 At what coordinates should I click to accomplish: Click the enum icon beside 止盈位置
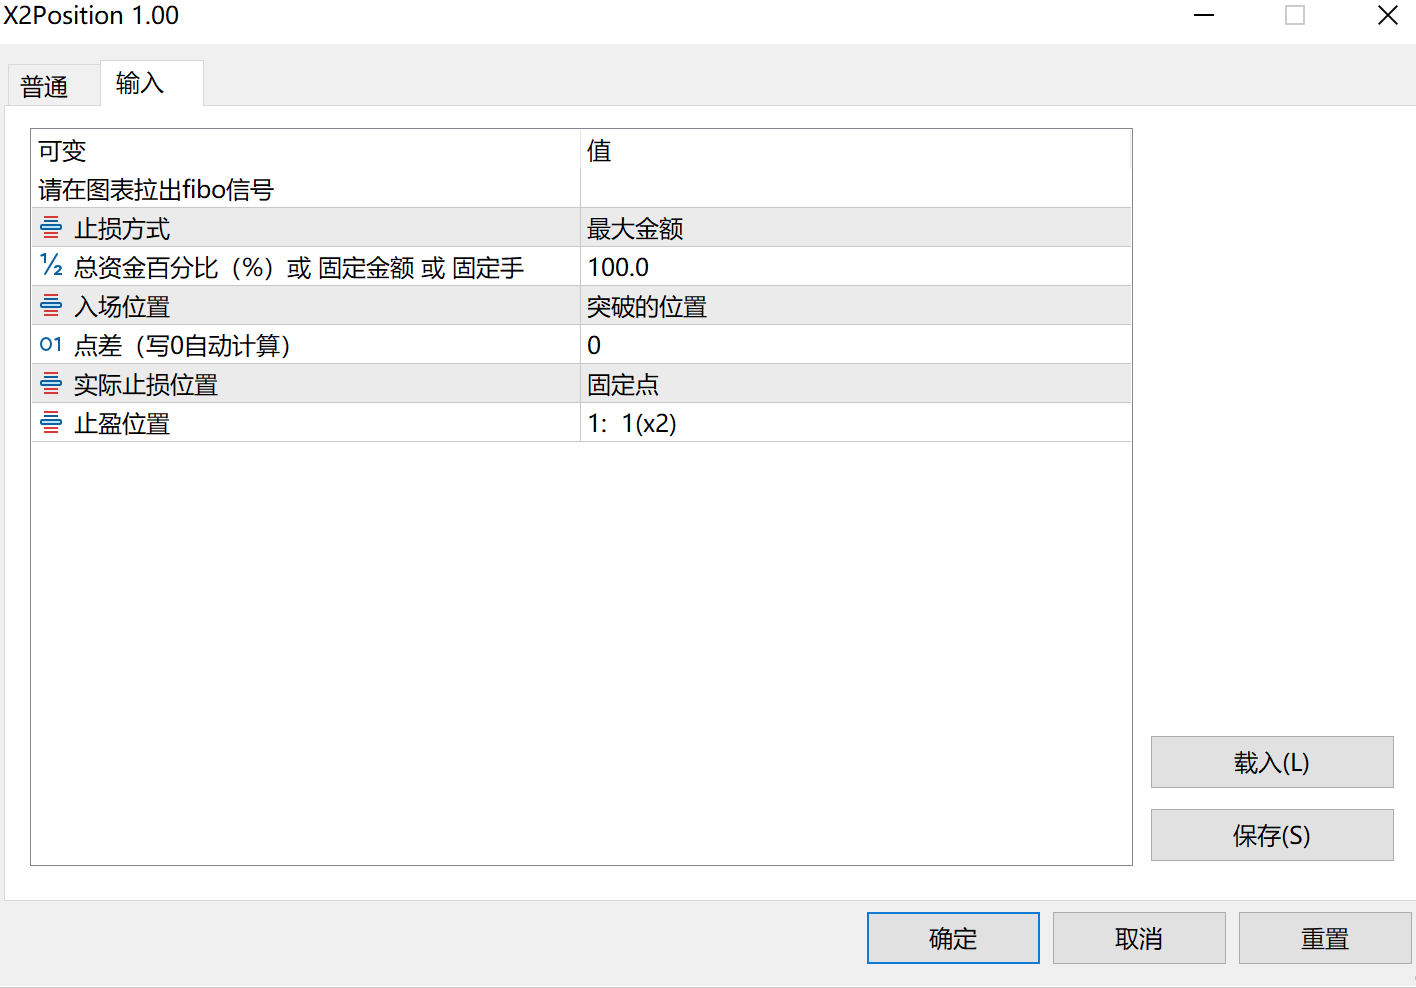click(x=51, y=423)
